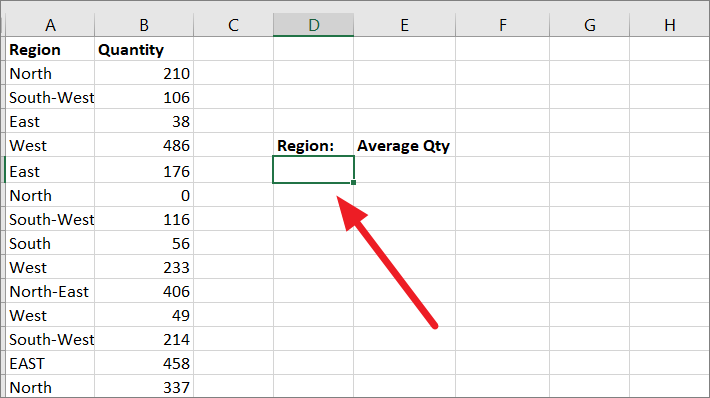Select the North-East region cell
Screen dimensions: 710x398
50,291
